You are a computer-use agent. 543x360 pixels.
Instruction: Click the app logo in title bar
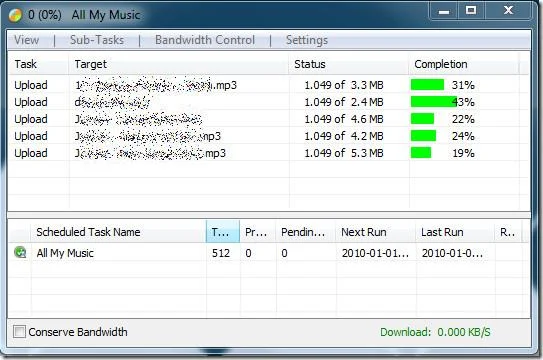[x=15, y=15]
